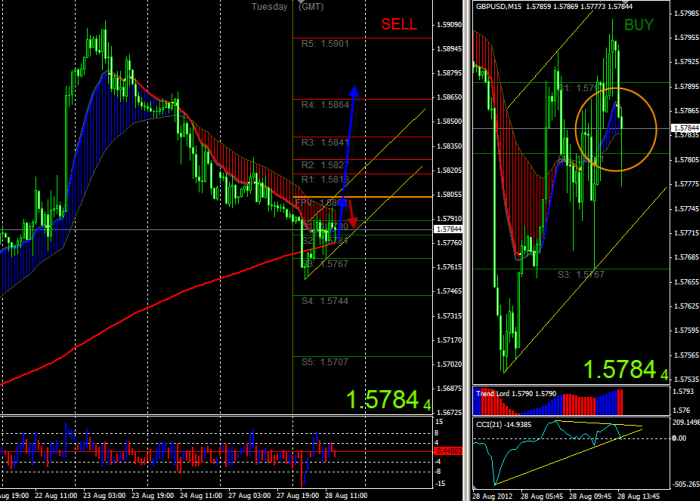
Task: Click the chart shift triangle on left chart top
Action: coord(301,2)
